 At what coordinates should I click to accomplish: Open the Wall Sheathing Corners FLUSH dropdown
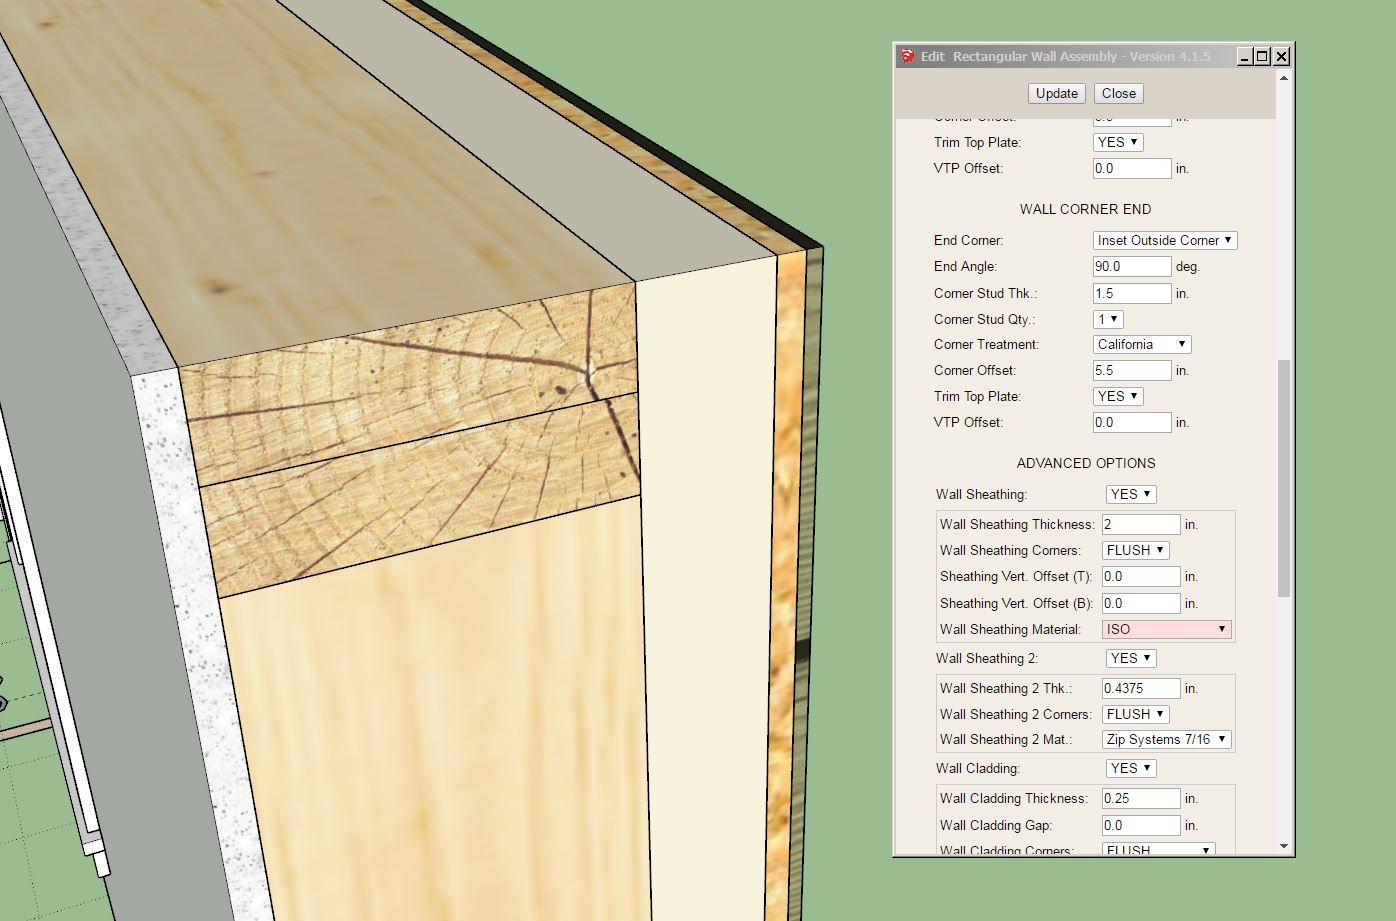(1135, 550)
